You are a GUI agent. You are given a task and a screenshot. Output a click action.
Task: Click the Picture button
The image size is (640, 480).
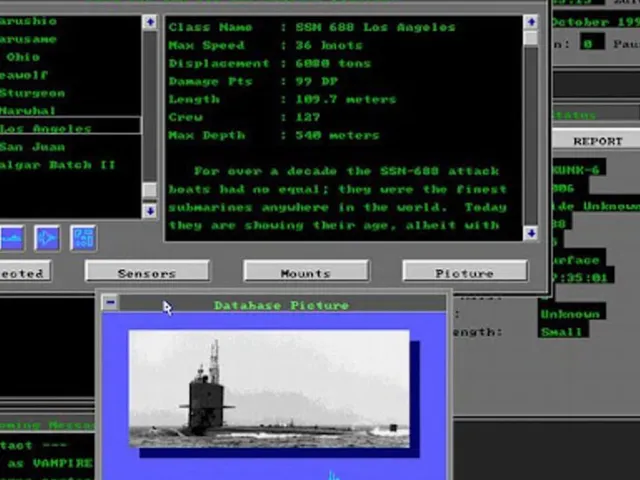pos(465,271)
